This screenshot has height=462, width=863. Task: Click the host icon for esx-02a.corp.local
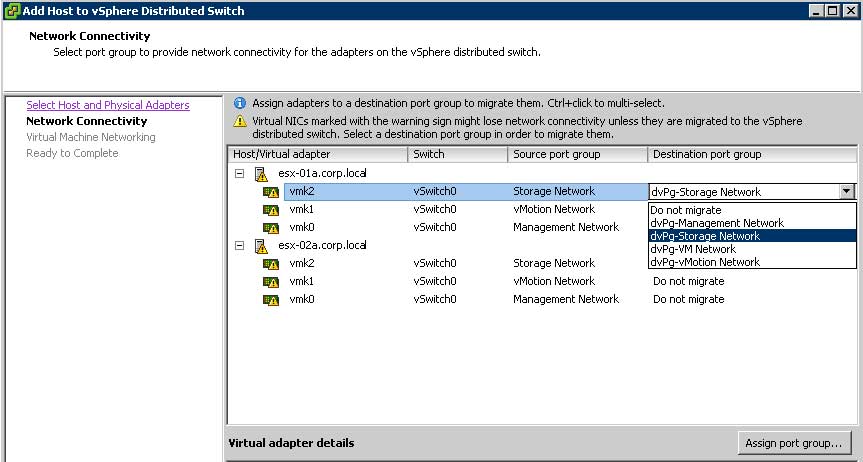261,246
